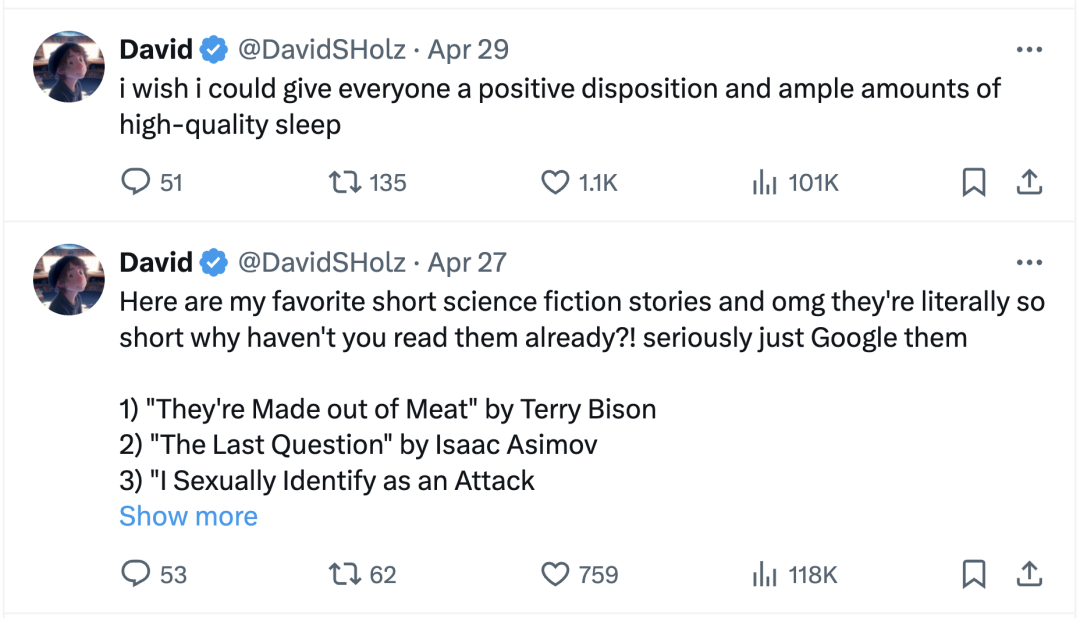Bookmark the science fiction stories tweet
The height and width of the screenshot is (618, 1080).
(x=974, y=574)
